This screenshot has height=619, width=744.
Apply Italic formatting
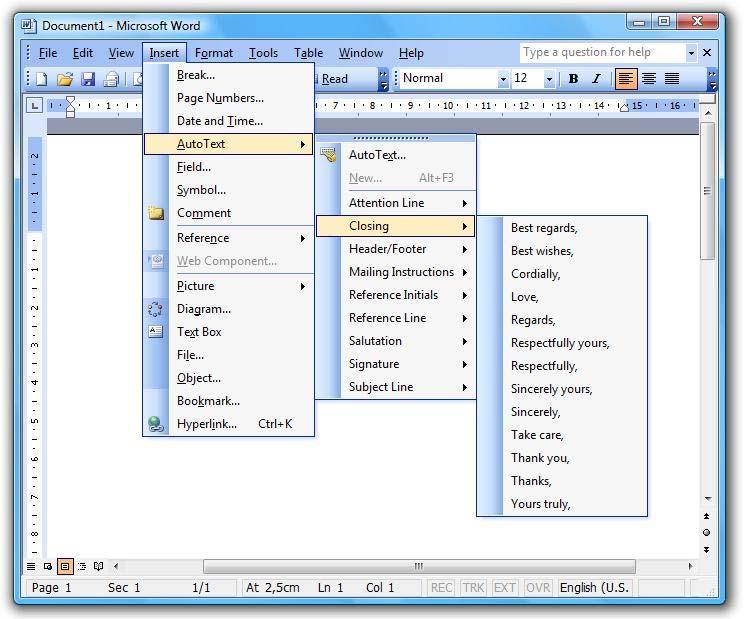coord(596,78)
